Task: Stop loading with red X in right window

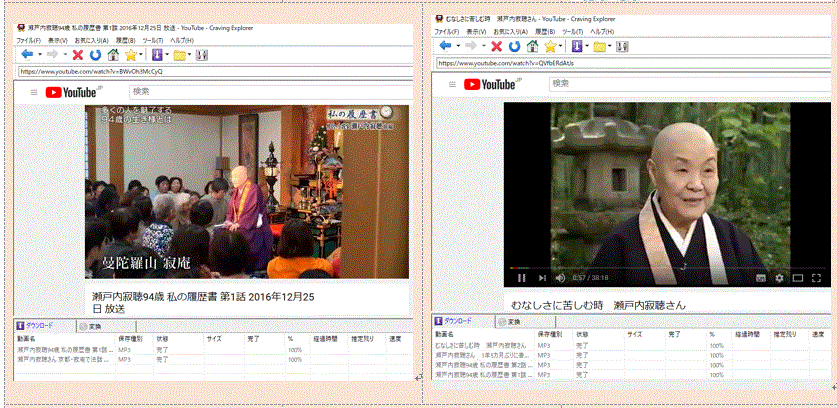Action: click(x=496, y=46)
